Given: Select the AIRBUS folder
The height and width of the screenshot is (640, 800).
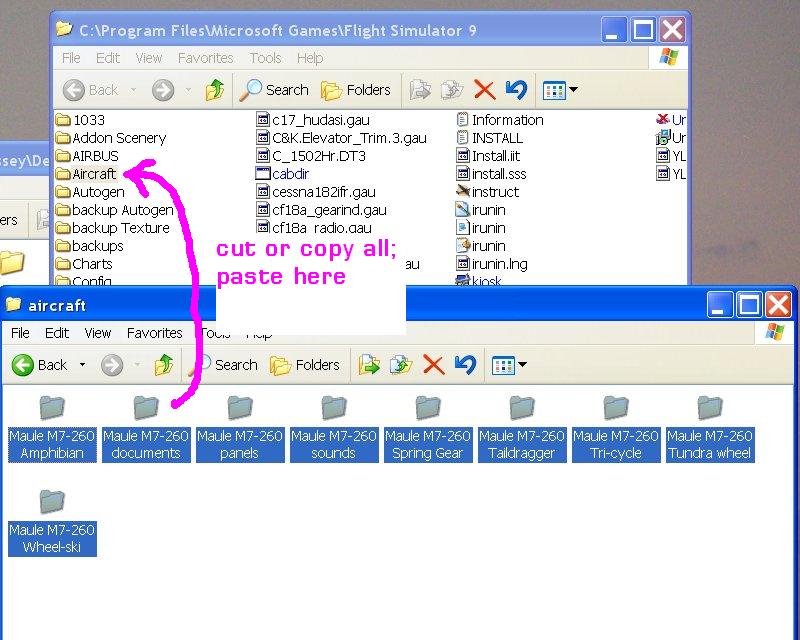Looking at the screenshot, I should [87, 156].
